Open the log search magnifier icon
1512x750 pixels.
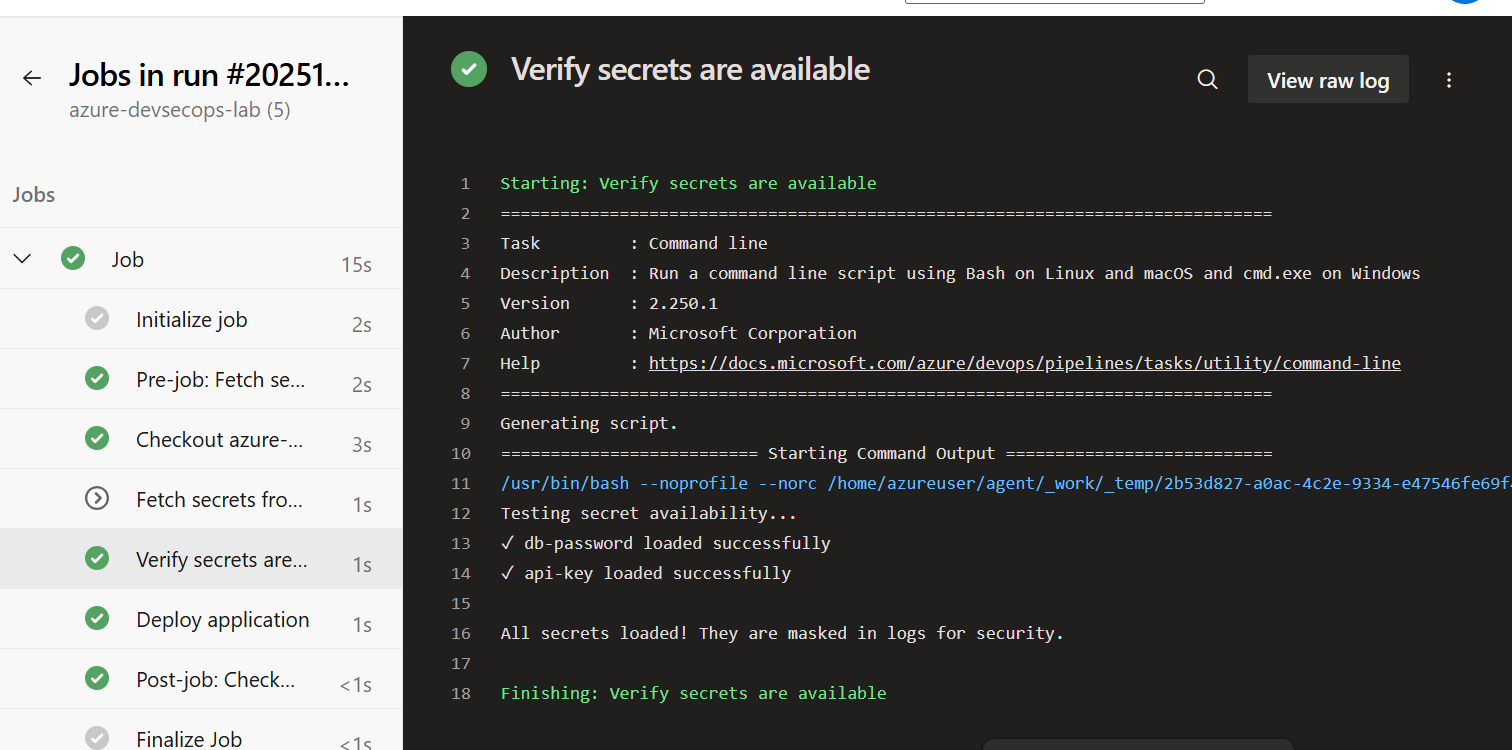point(1207,80)
